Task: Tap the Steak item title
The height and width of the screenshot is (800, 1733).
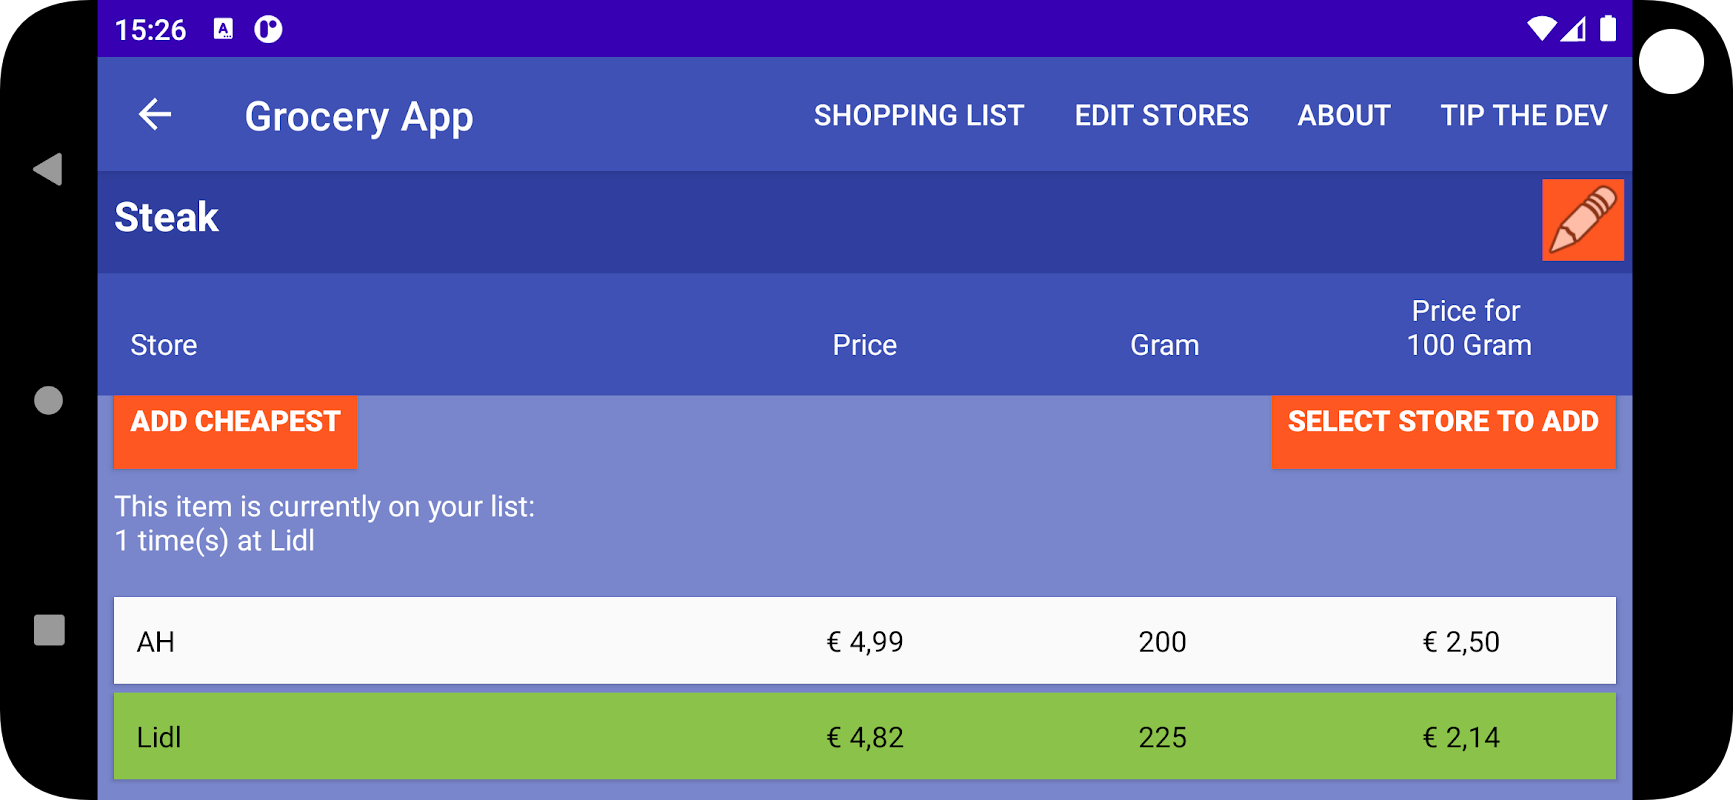Action: click(167, 218)
